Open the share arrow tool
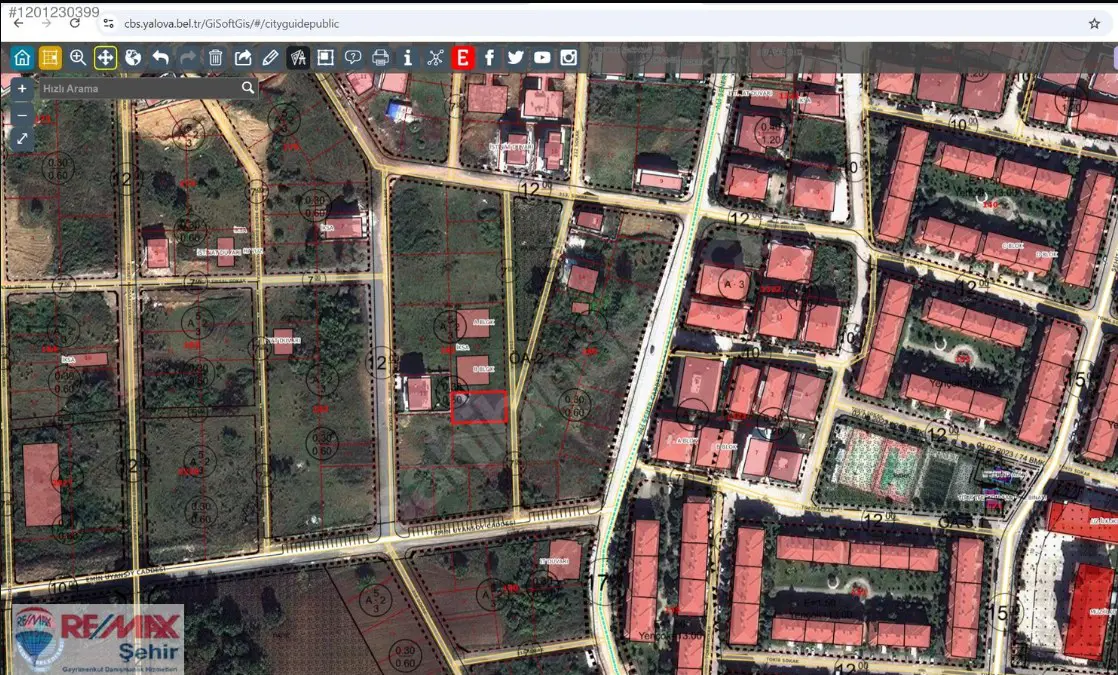This screenshot has width=1118, height=675. [243, 58]
